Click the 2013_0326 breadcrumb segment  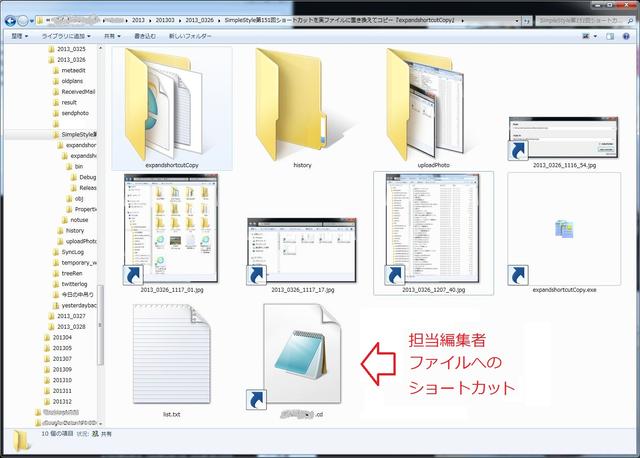199,20
